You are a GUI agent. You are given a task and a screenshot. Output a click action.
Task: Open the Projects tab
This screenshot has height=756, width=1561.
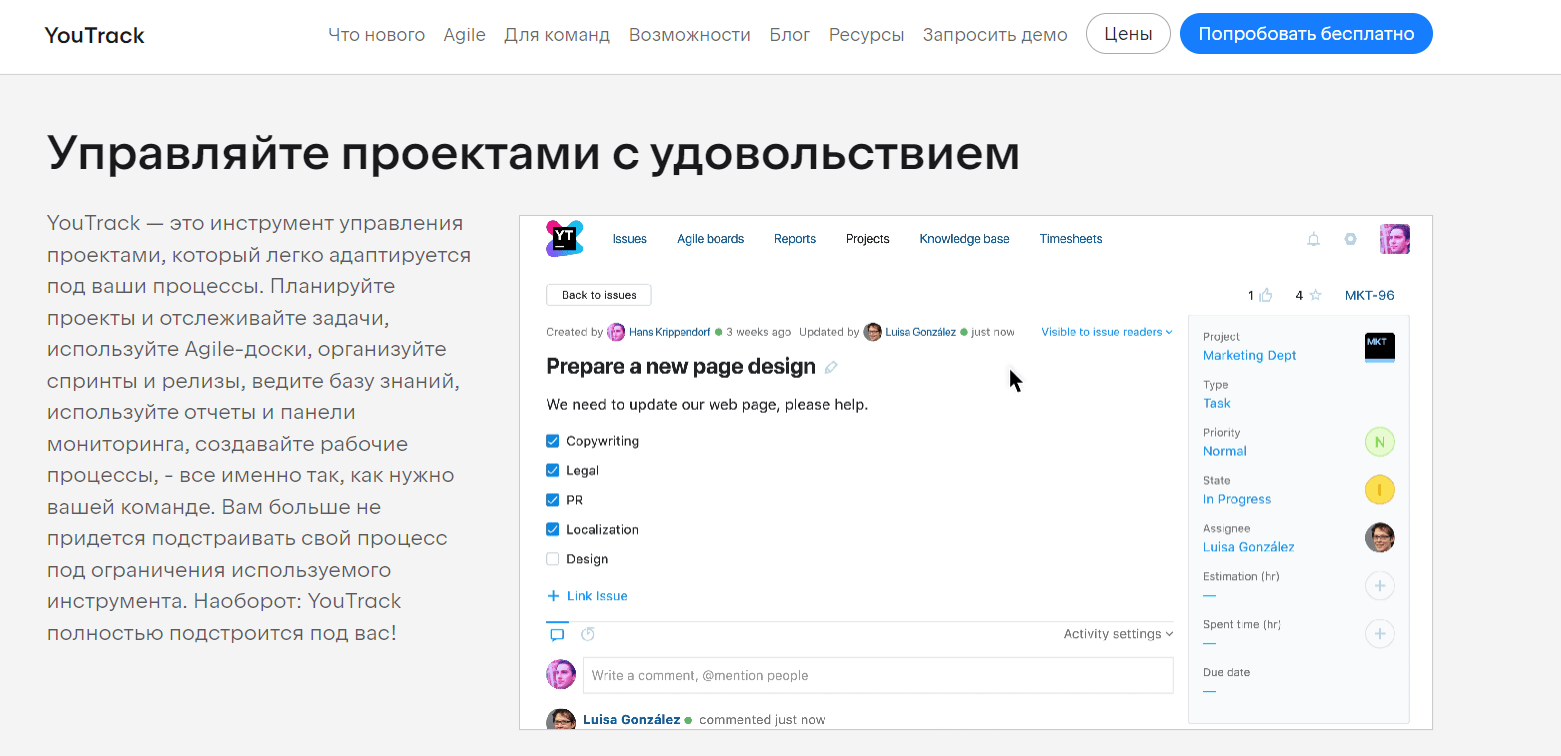coord(868,239)
